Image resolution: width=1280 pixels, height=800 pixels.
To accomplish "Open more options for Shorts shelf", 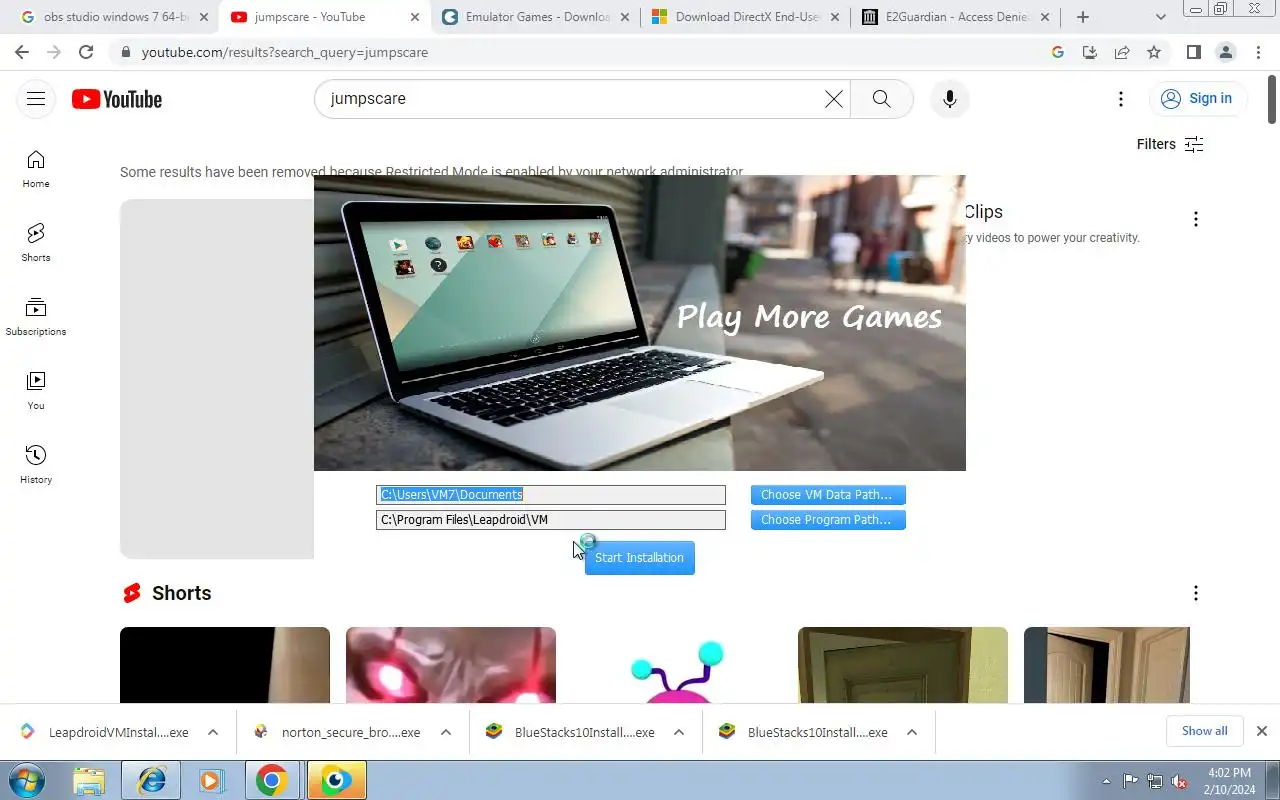I will tap(1196, 593).
